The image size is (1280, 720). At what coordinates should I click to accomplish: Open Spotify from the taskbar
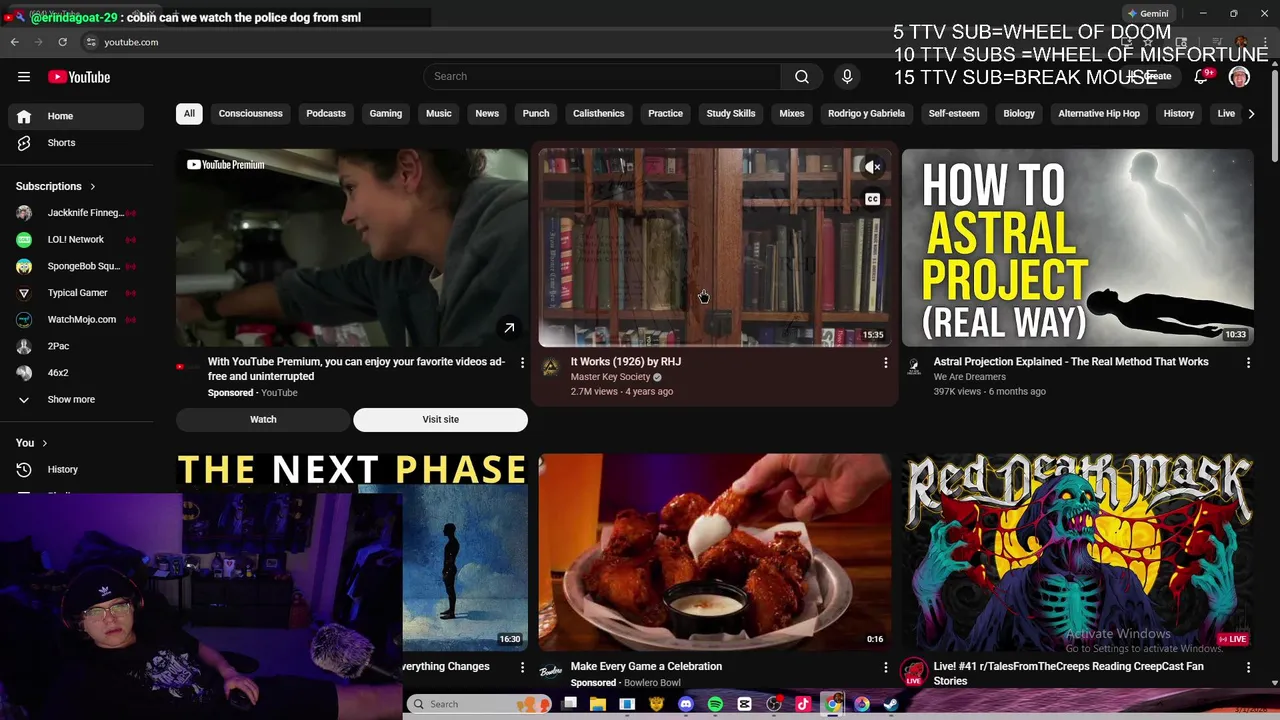pos(715,704)
